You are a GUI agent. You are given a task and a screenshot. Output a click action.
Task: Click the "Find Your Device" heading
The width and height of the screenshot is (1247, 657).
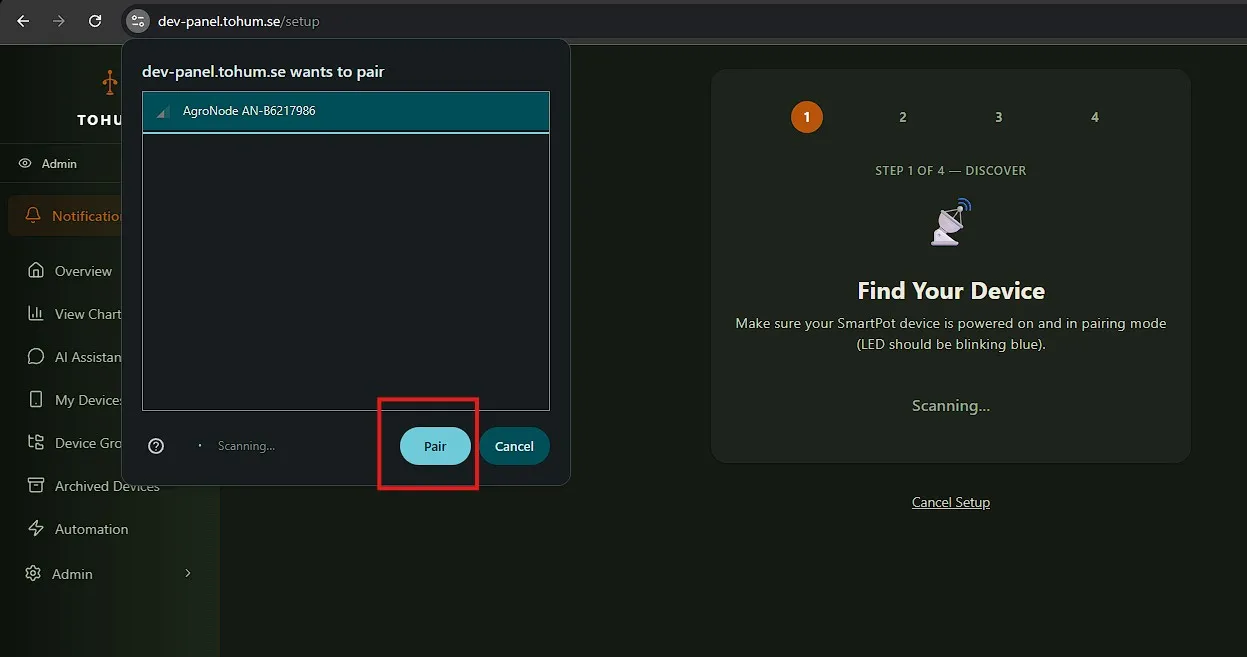point(951,291)
